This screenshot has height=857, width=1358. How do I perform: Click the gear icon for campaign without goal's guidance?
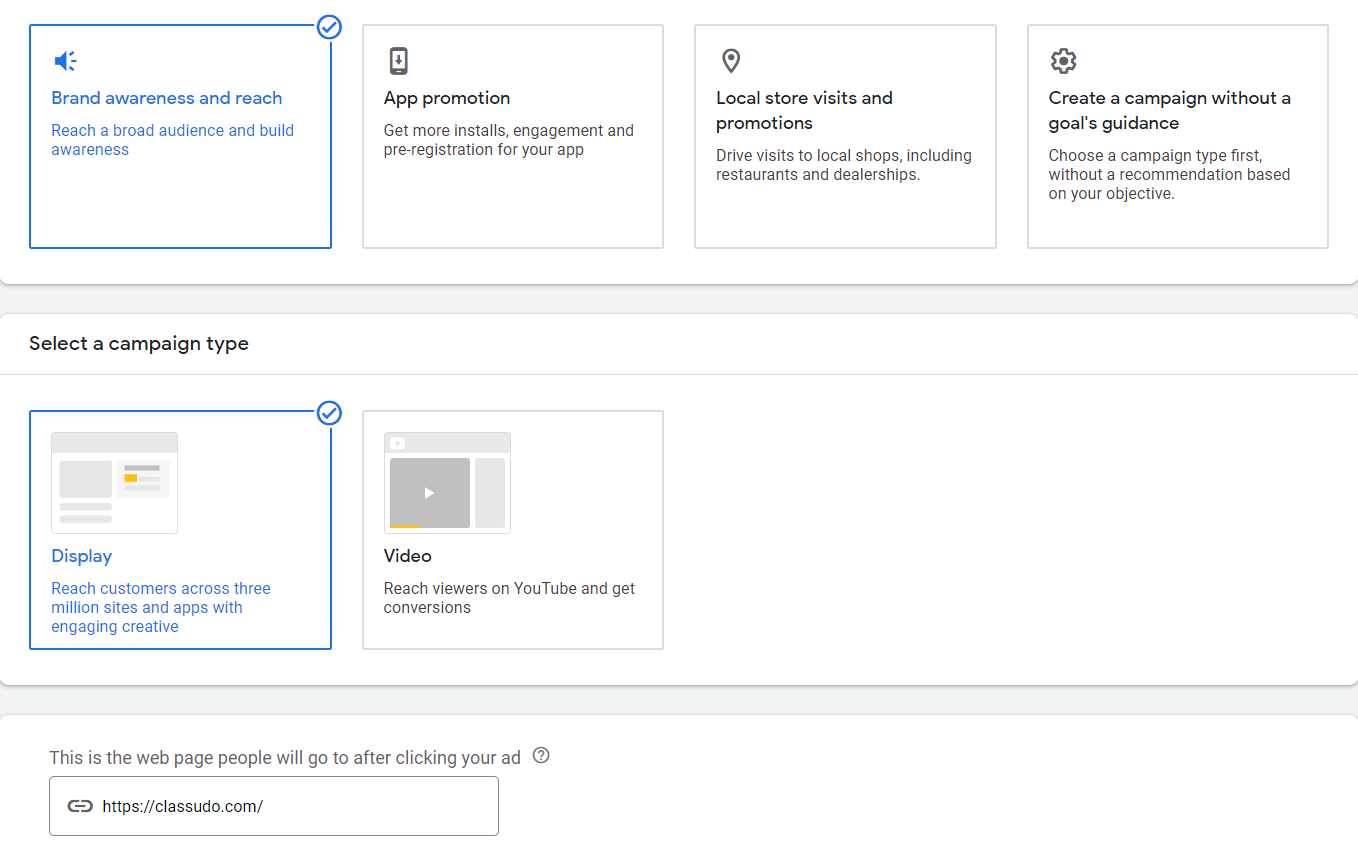pos(1063,60)
